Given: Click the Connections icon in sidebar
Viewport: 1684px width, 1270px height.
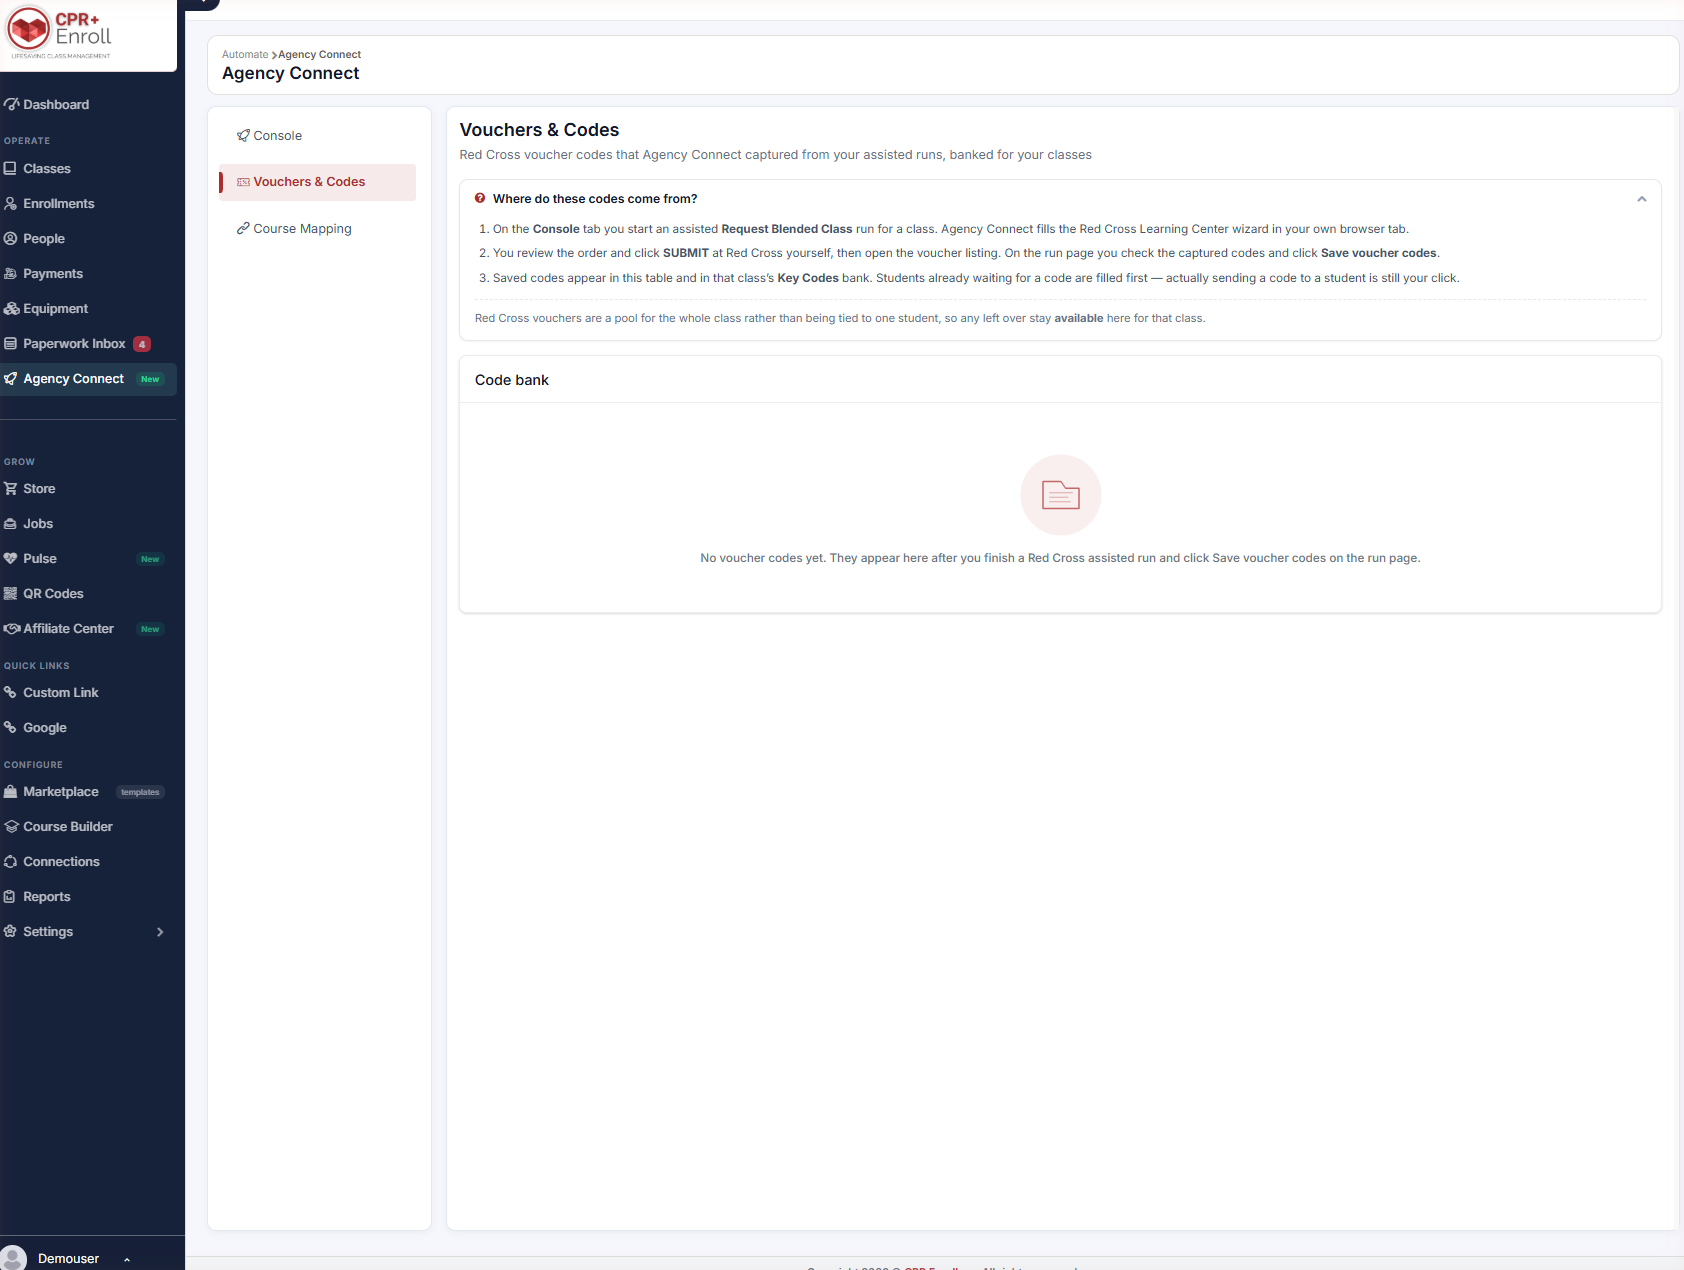Looking at the screenshot, I should coord(10,861).
